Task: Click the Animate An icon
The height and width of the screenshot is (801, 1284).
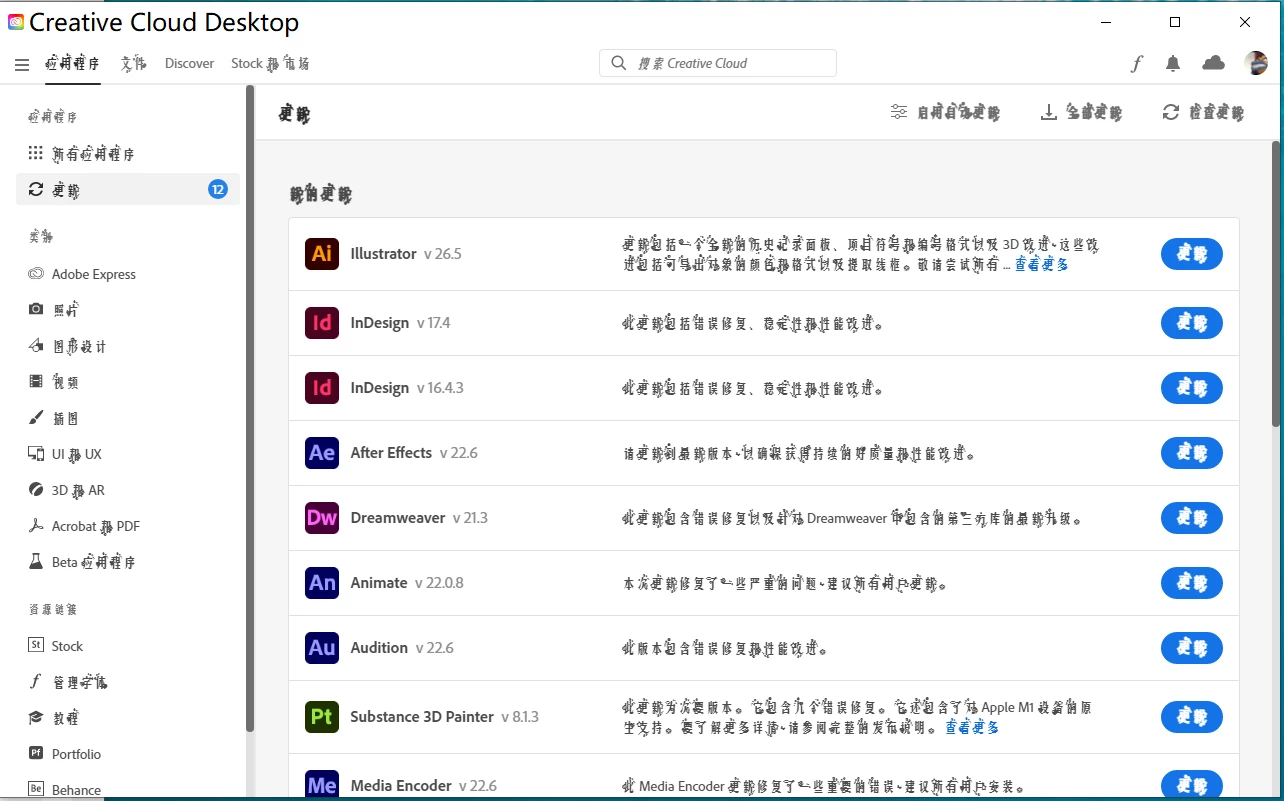Action: (x=322, y=583)
